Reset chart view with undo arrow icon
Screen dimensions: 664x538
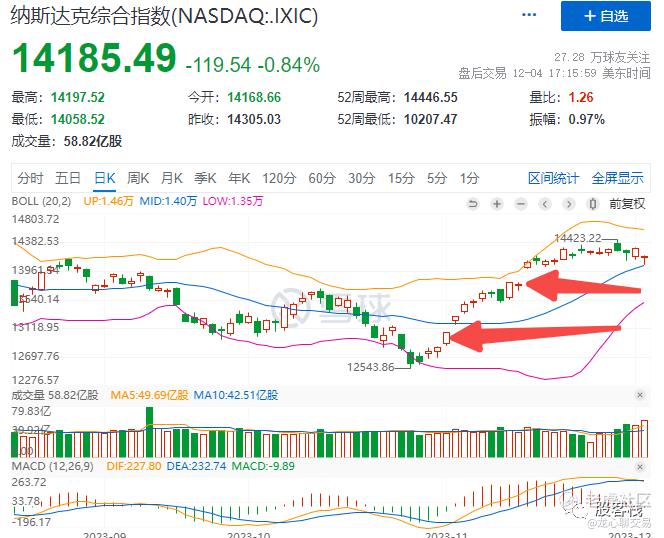pos(473,204)
